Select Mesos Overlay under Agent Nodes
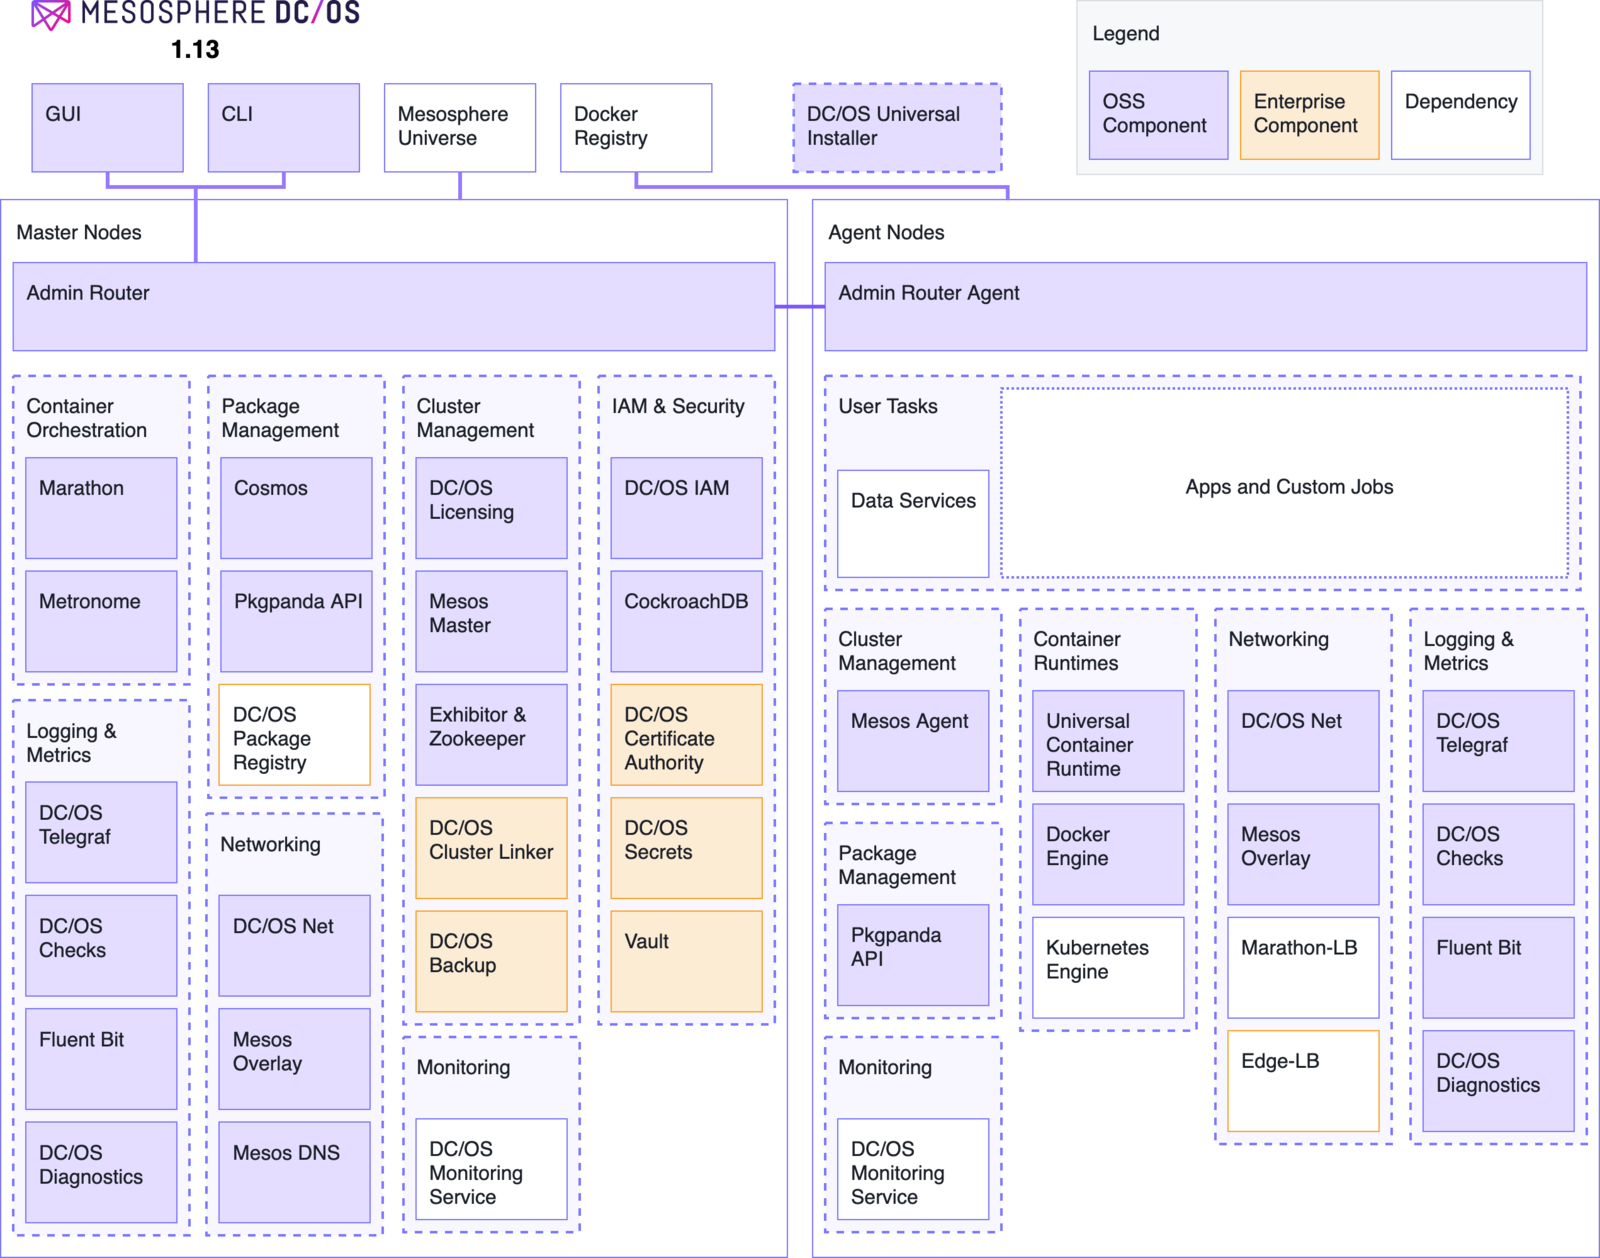This screenshot has width=1600, height=1258. (x=1303, y=854)
